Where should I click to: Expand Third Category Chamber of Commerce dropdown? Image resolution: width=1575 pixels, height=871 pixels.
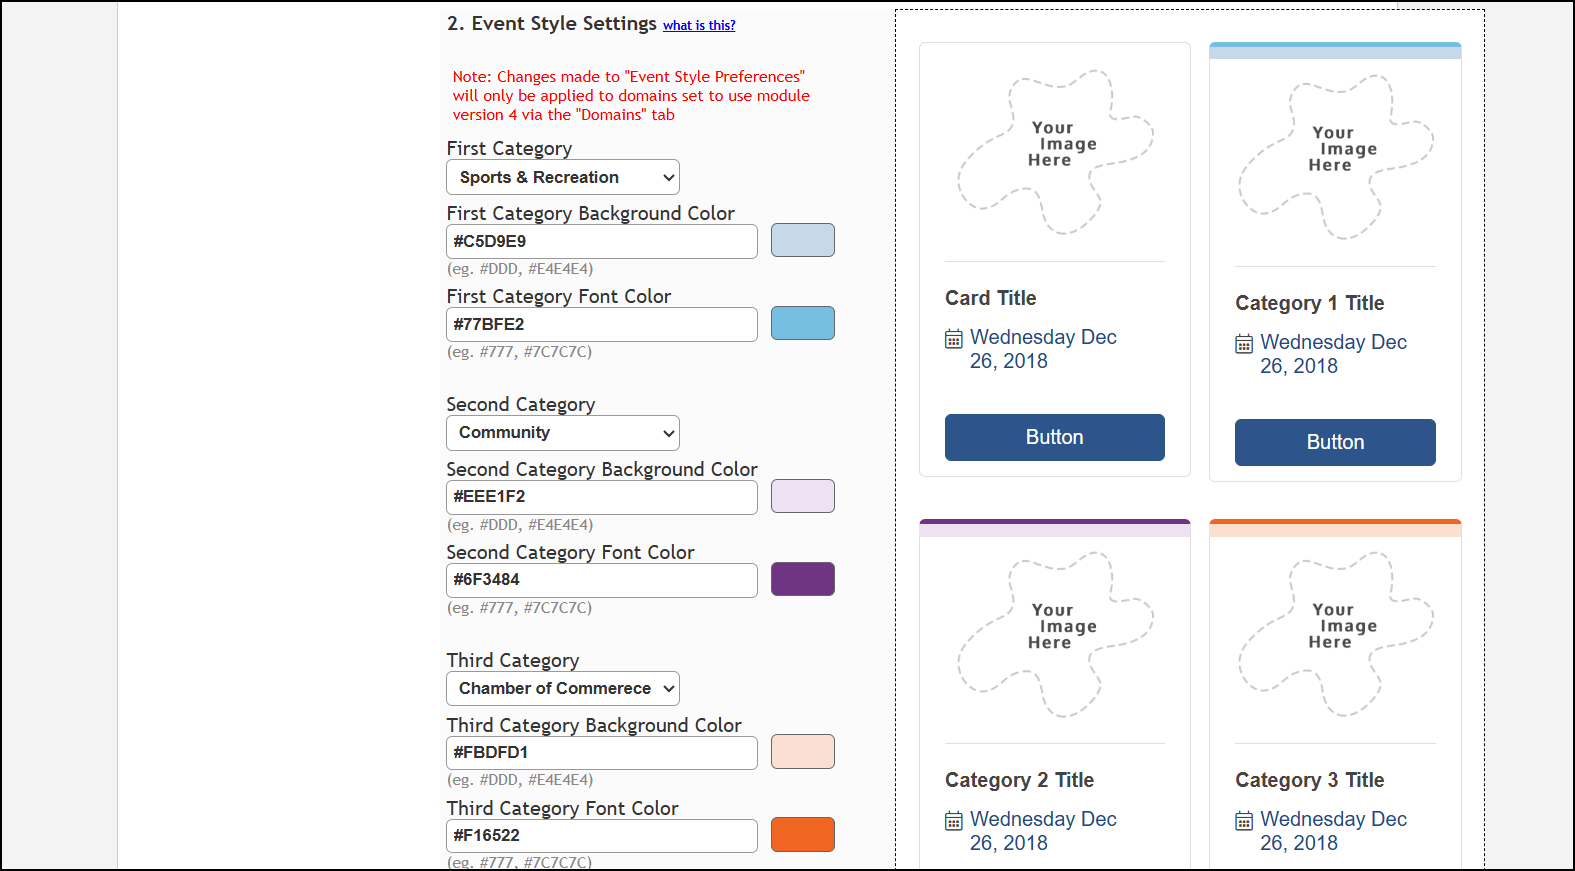[x=563, y=689]
